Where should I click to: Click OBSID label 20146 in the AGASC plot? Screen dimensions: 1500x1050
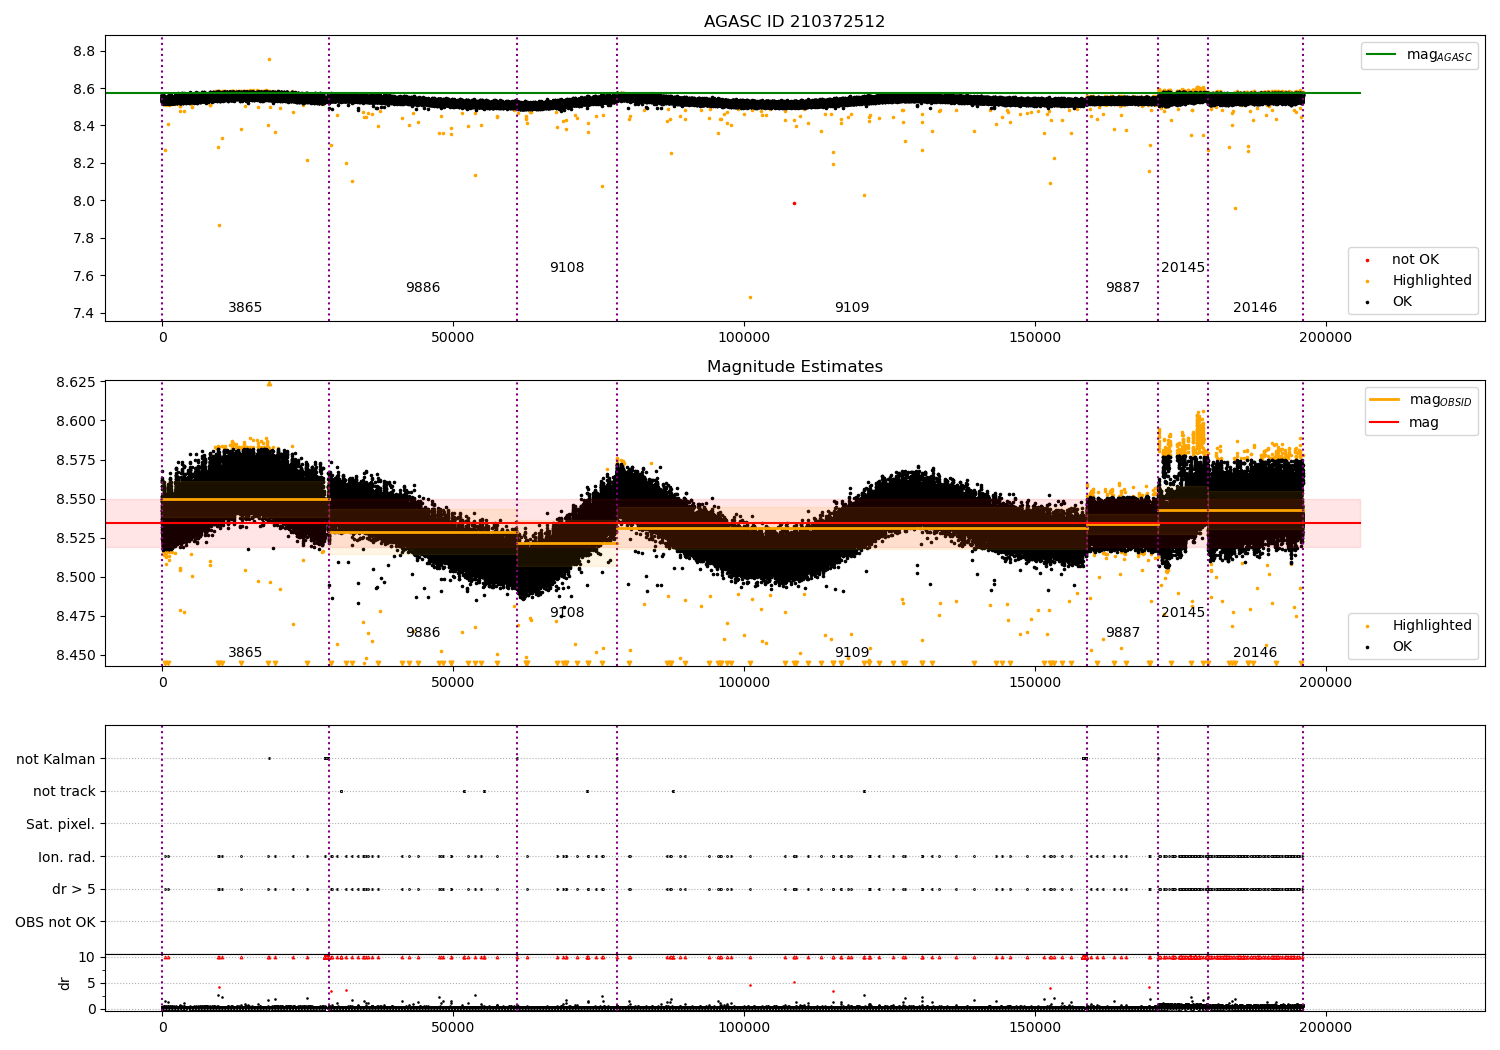(1255, 307)
